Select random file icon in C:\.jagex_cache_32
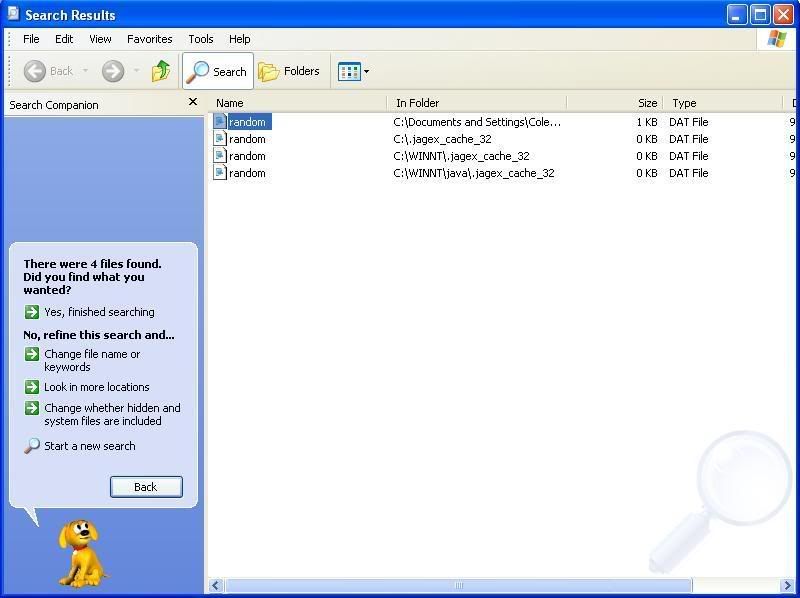 (x=220, y=139)
